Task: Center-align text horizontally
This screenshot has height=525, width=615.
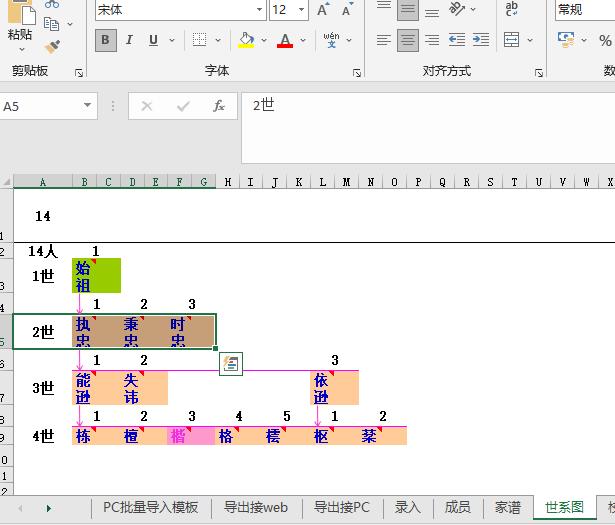Action: 407,41
